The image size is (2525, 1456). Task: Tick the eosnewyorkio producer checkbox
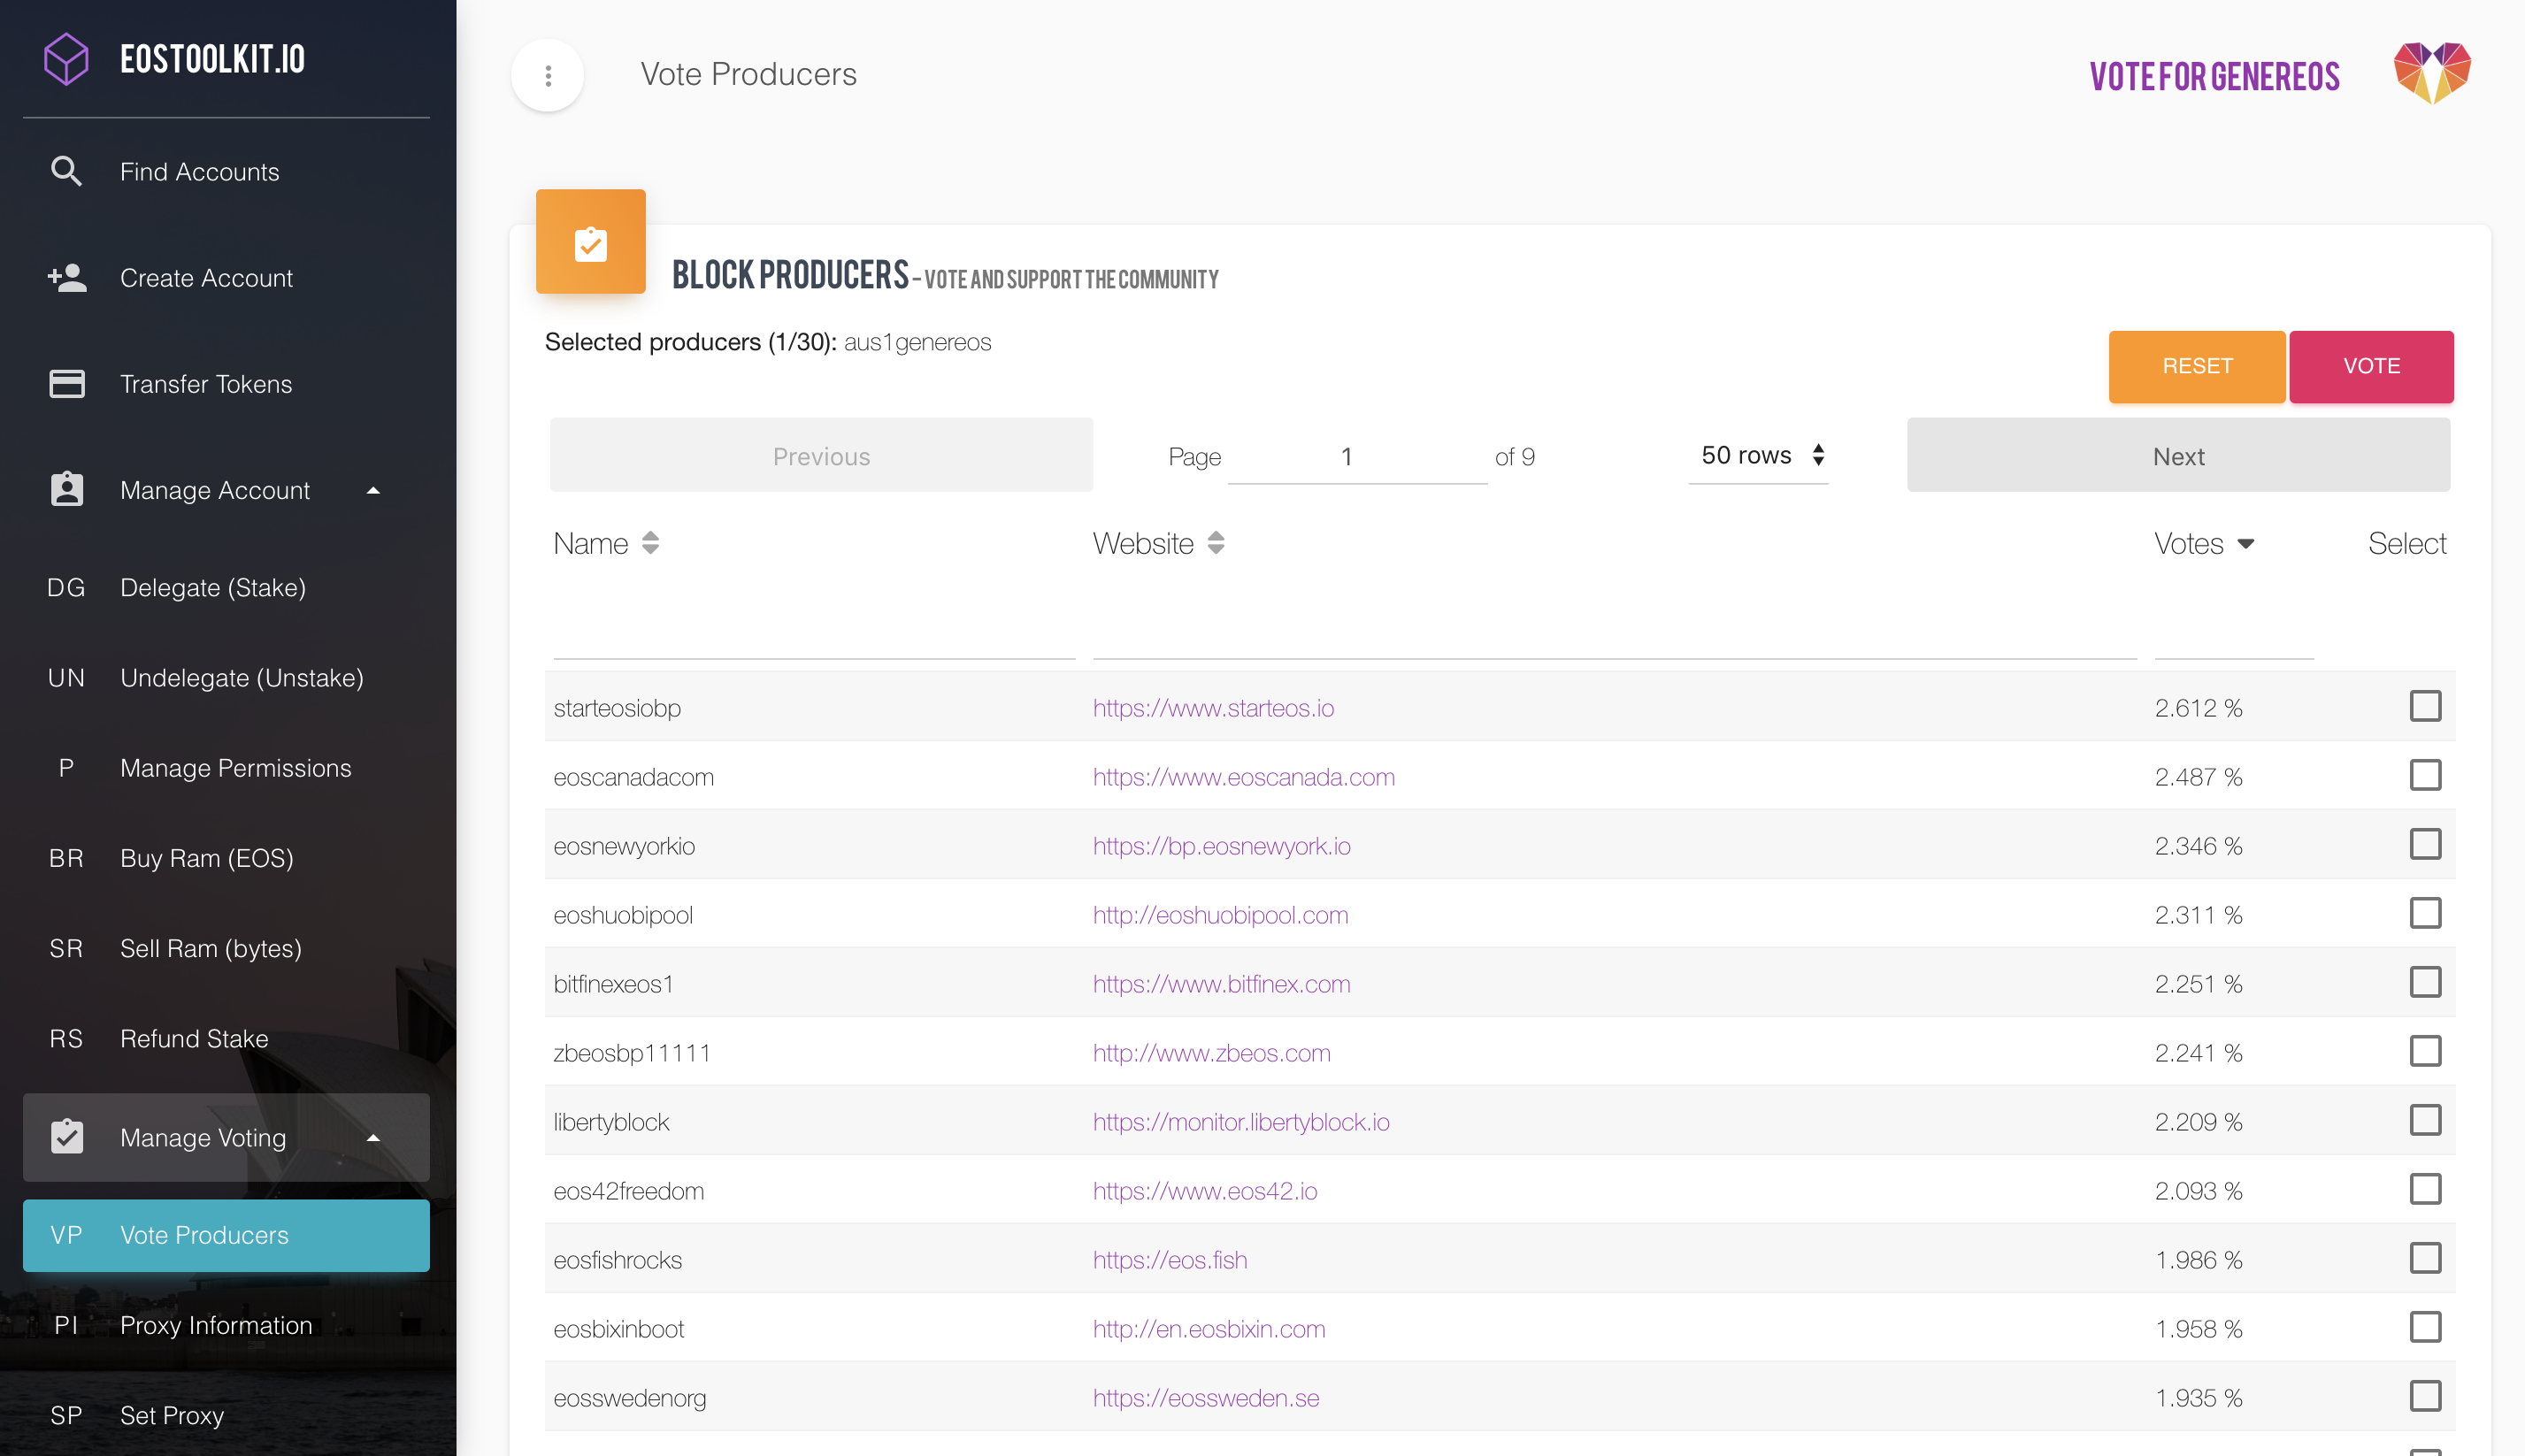[2425, 844]
